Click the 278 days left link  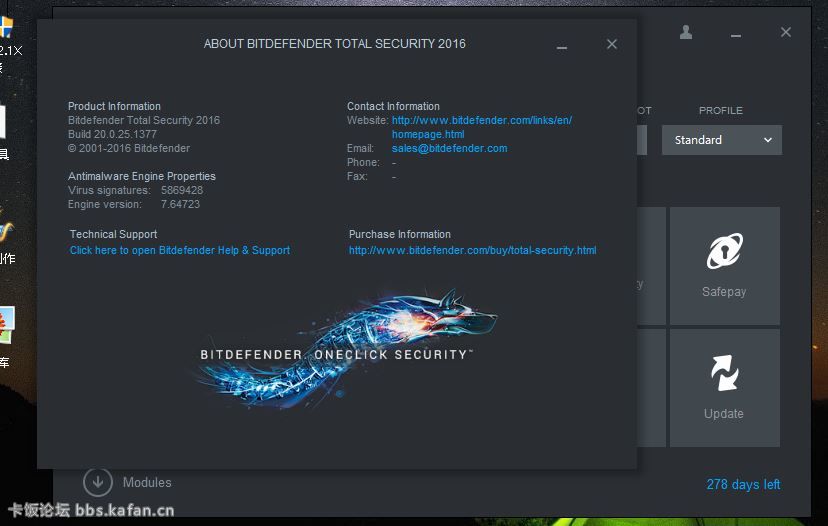click(x=743, y=484)
